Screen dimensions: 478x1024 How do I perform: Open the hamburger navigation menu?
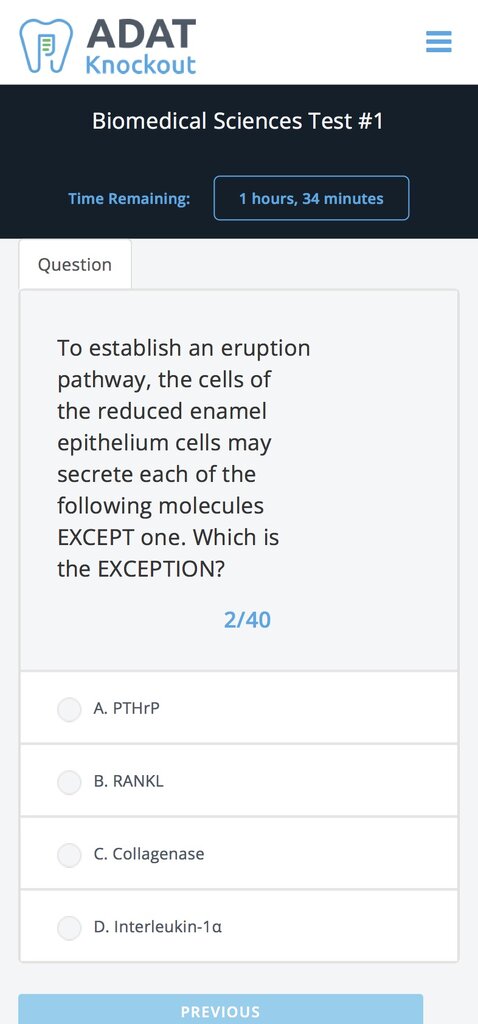click(x=438, y=42)
